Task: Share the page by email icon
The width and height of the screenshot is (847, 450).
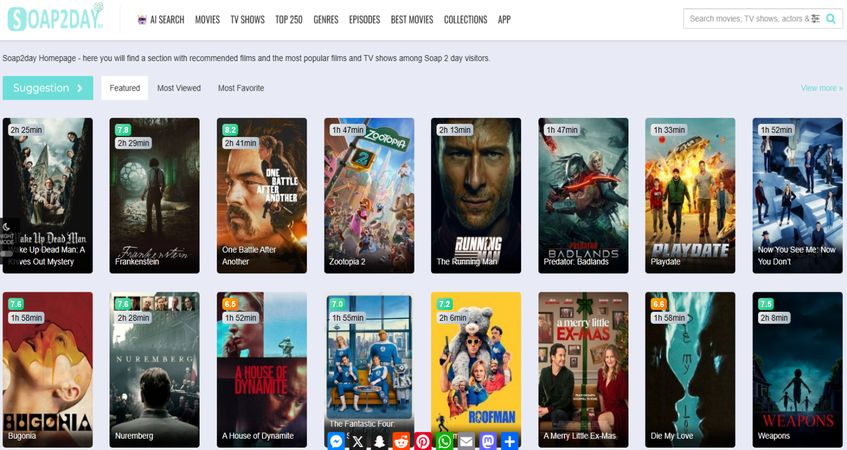Action: (x=466, y=441)
